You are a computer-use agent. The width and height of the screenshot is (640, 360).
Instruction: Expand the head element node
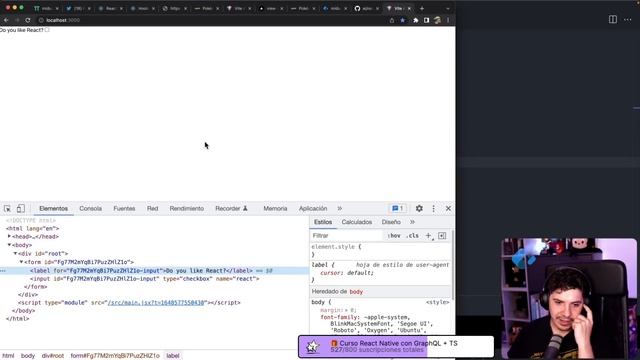[x=9, y=236]
